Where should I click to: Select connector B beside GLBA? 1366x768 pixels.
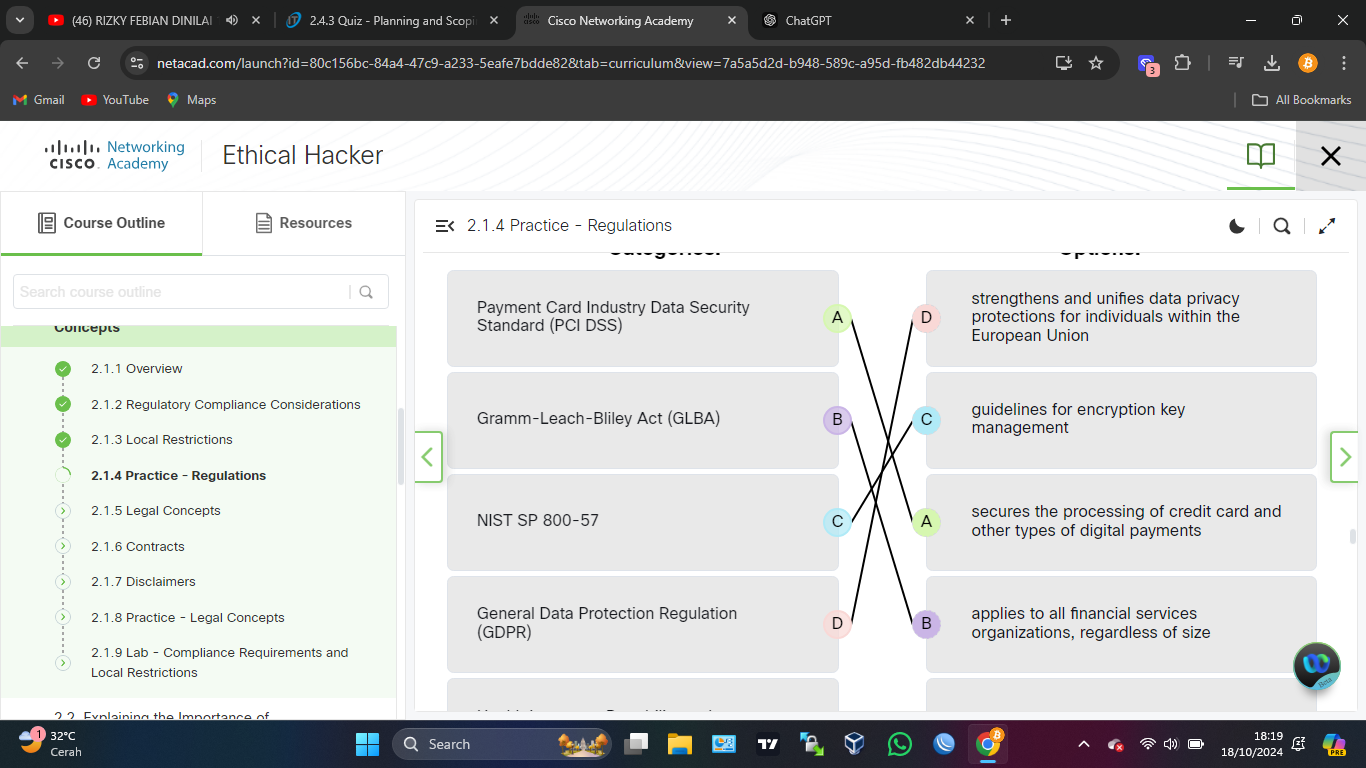(837, 419)
